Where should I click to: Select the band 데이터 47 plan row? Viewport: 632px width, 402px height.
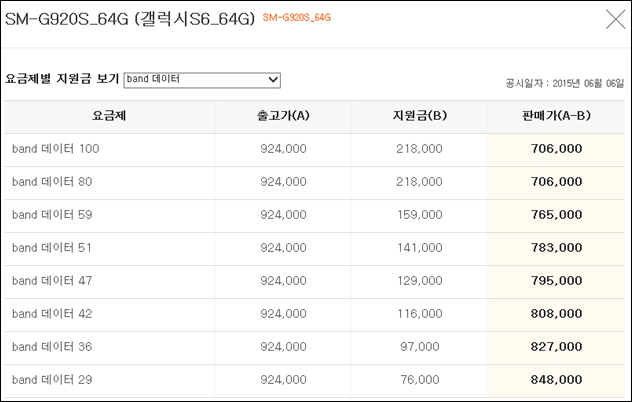tap(314, 282)
